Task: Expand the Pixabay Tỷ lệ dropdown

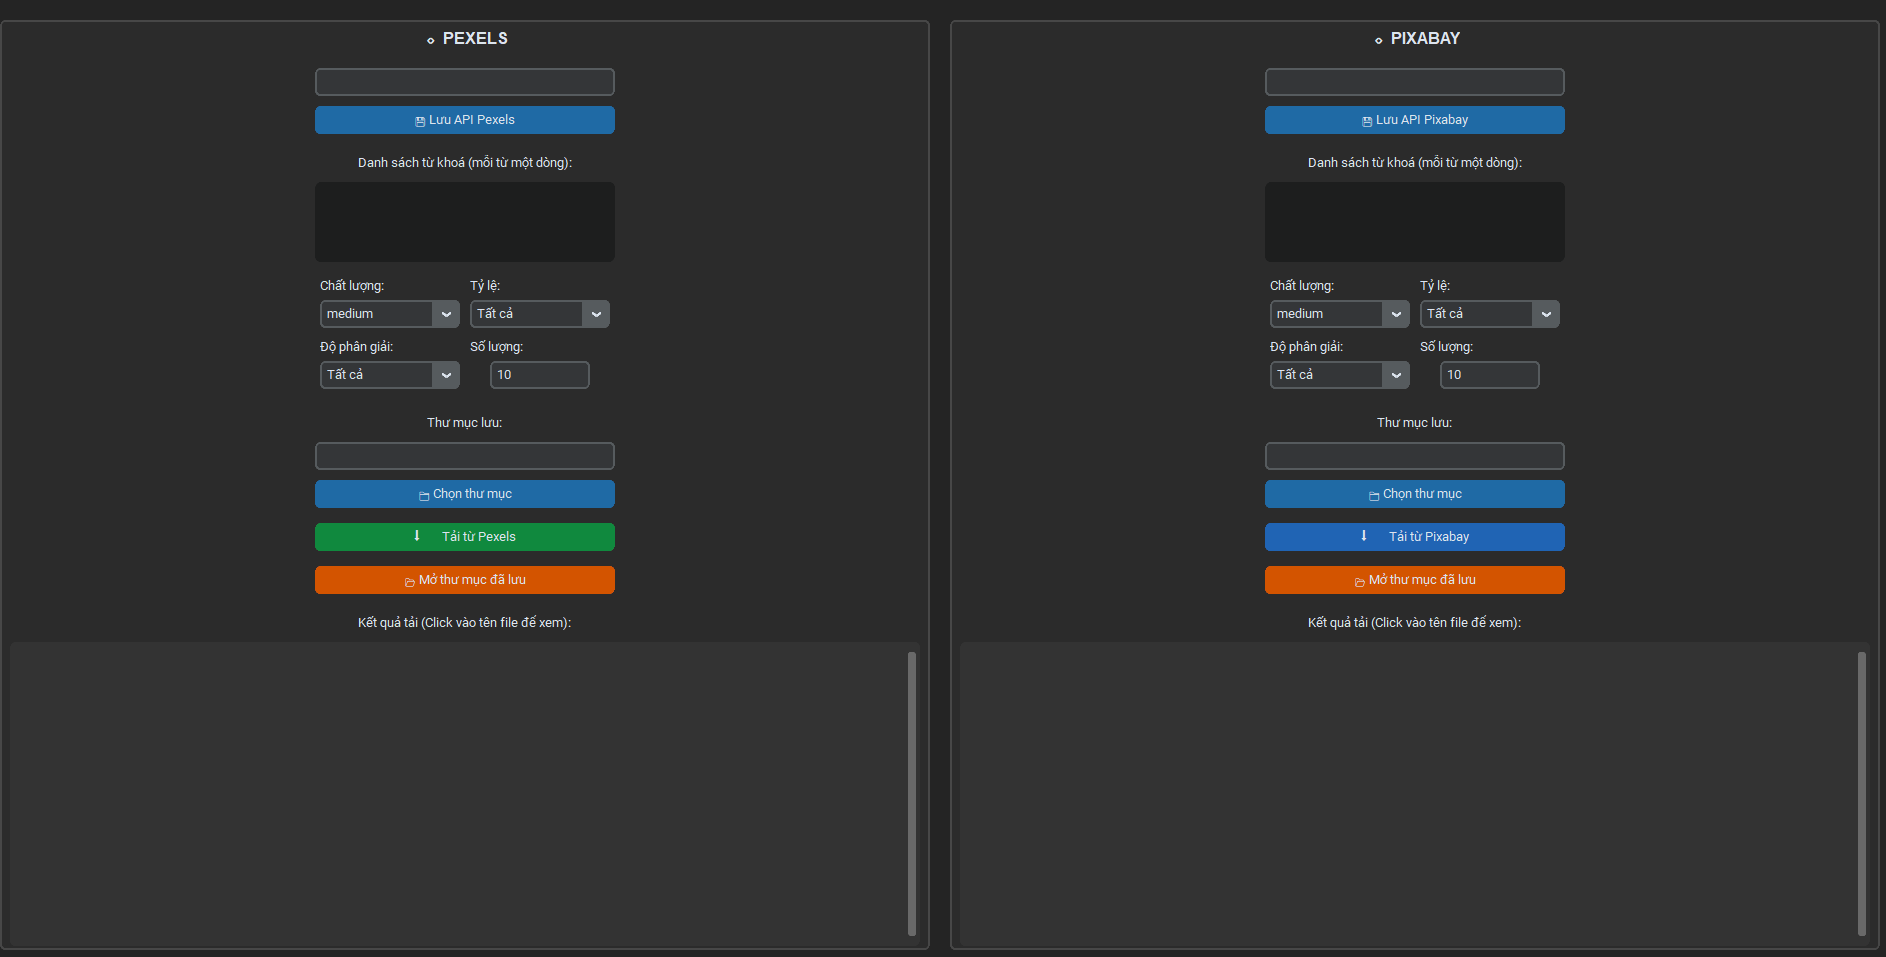Action: (1489, 314)
